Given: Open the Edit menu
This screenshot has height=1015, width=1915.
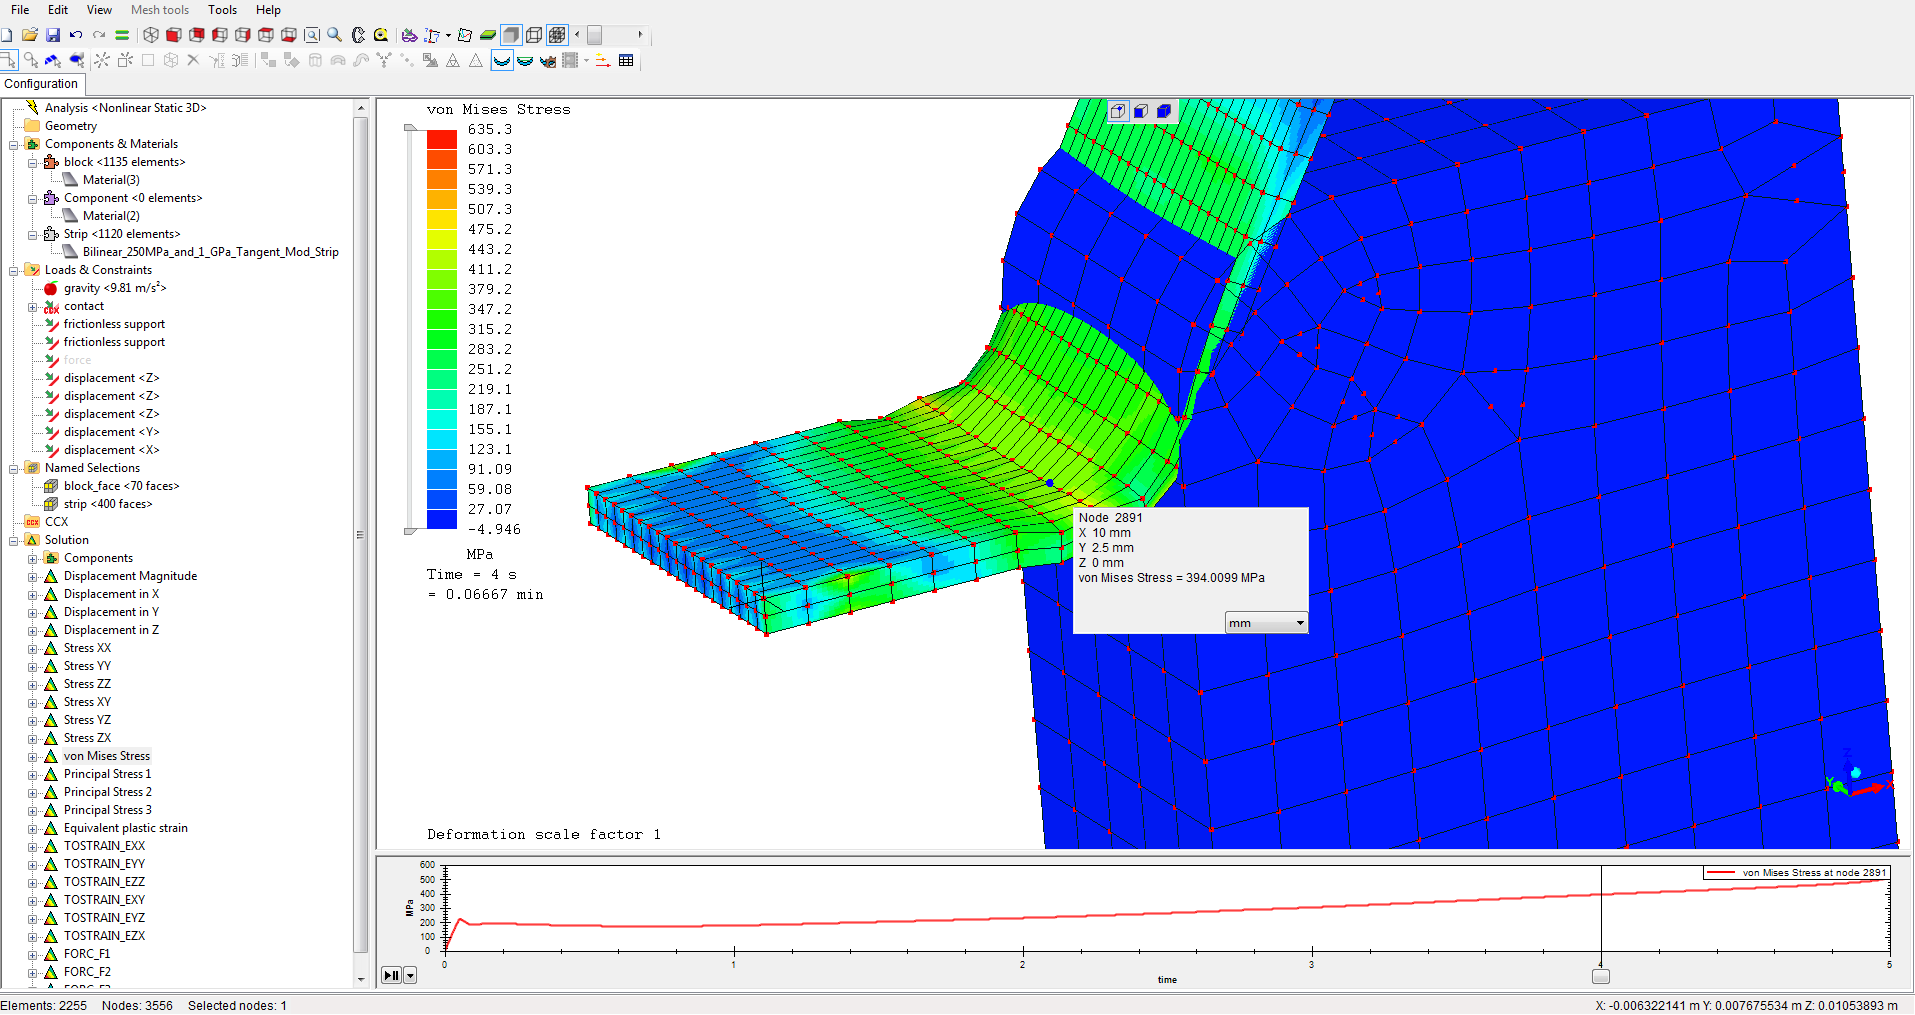Looking at the screenshot, I should tap(58, 10).
